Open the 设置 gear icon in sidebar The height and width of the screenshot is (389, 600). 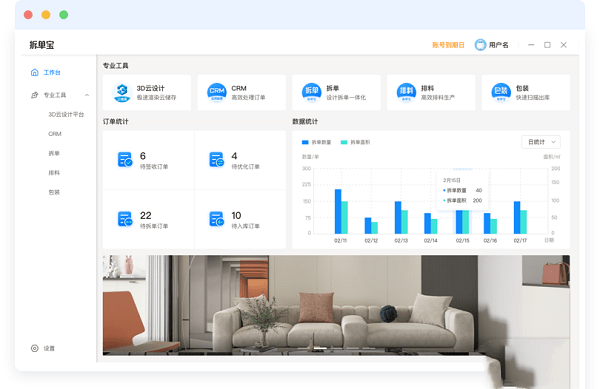coord(35,348)
